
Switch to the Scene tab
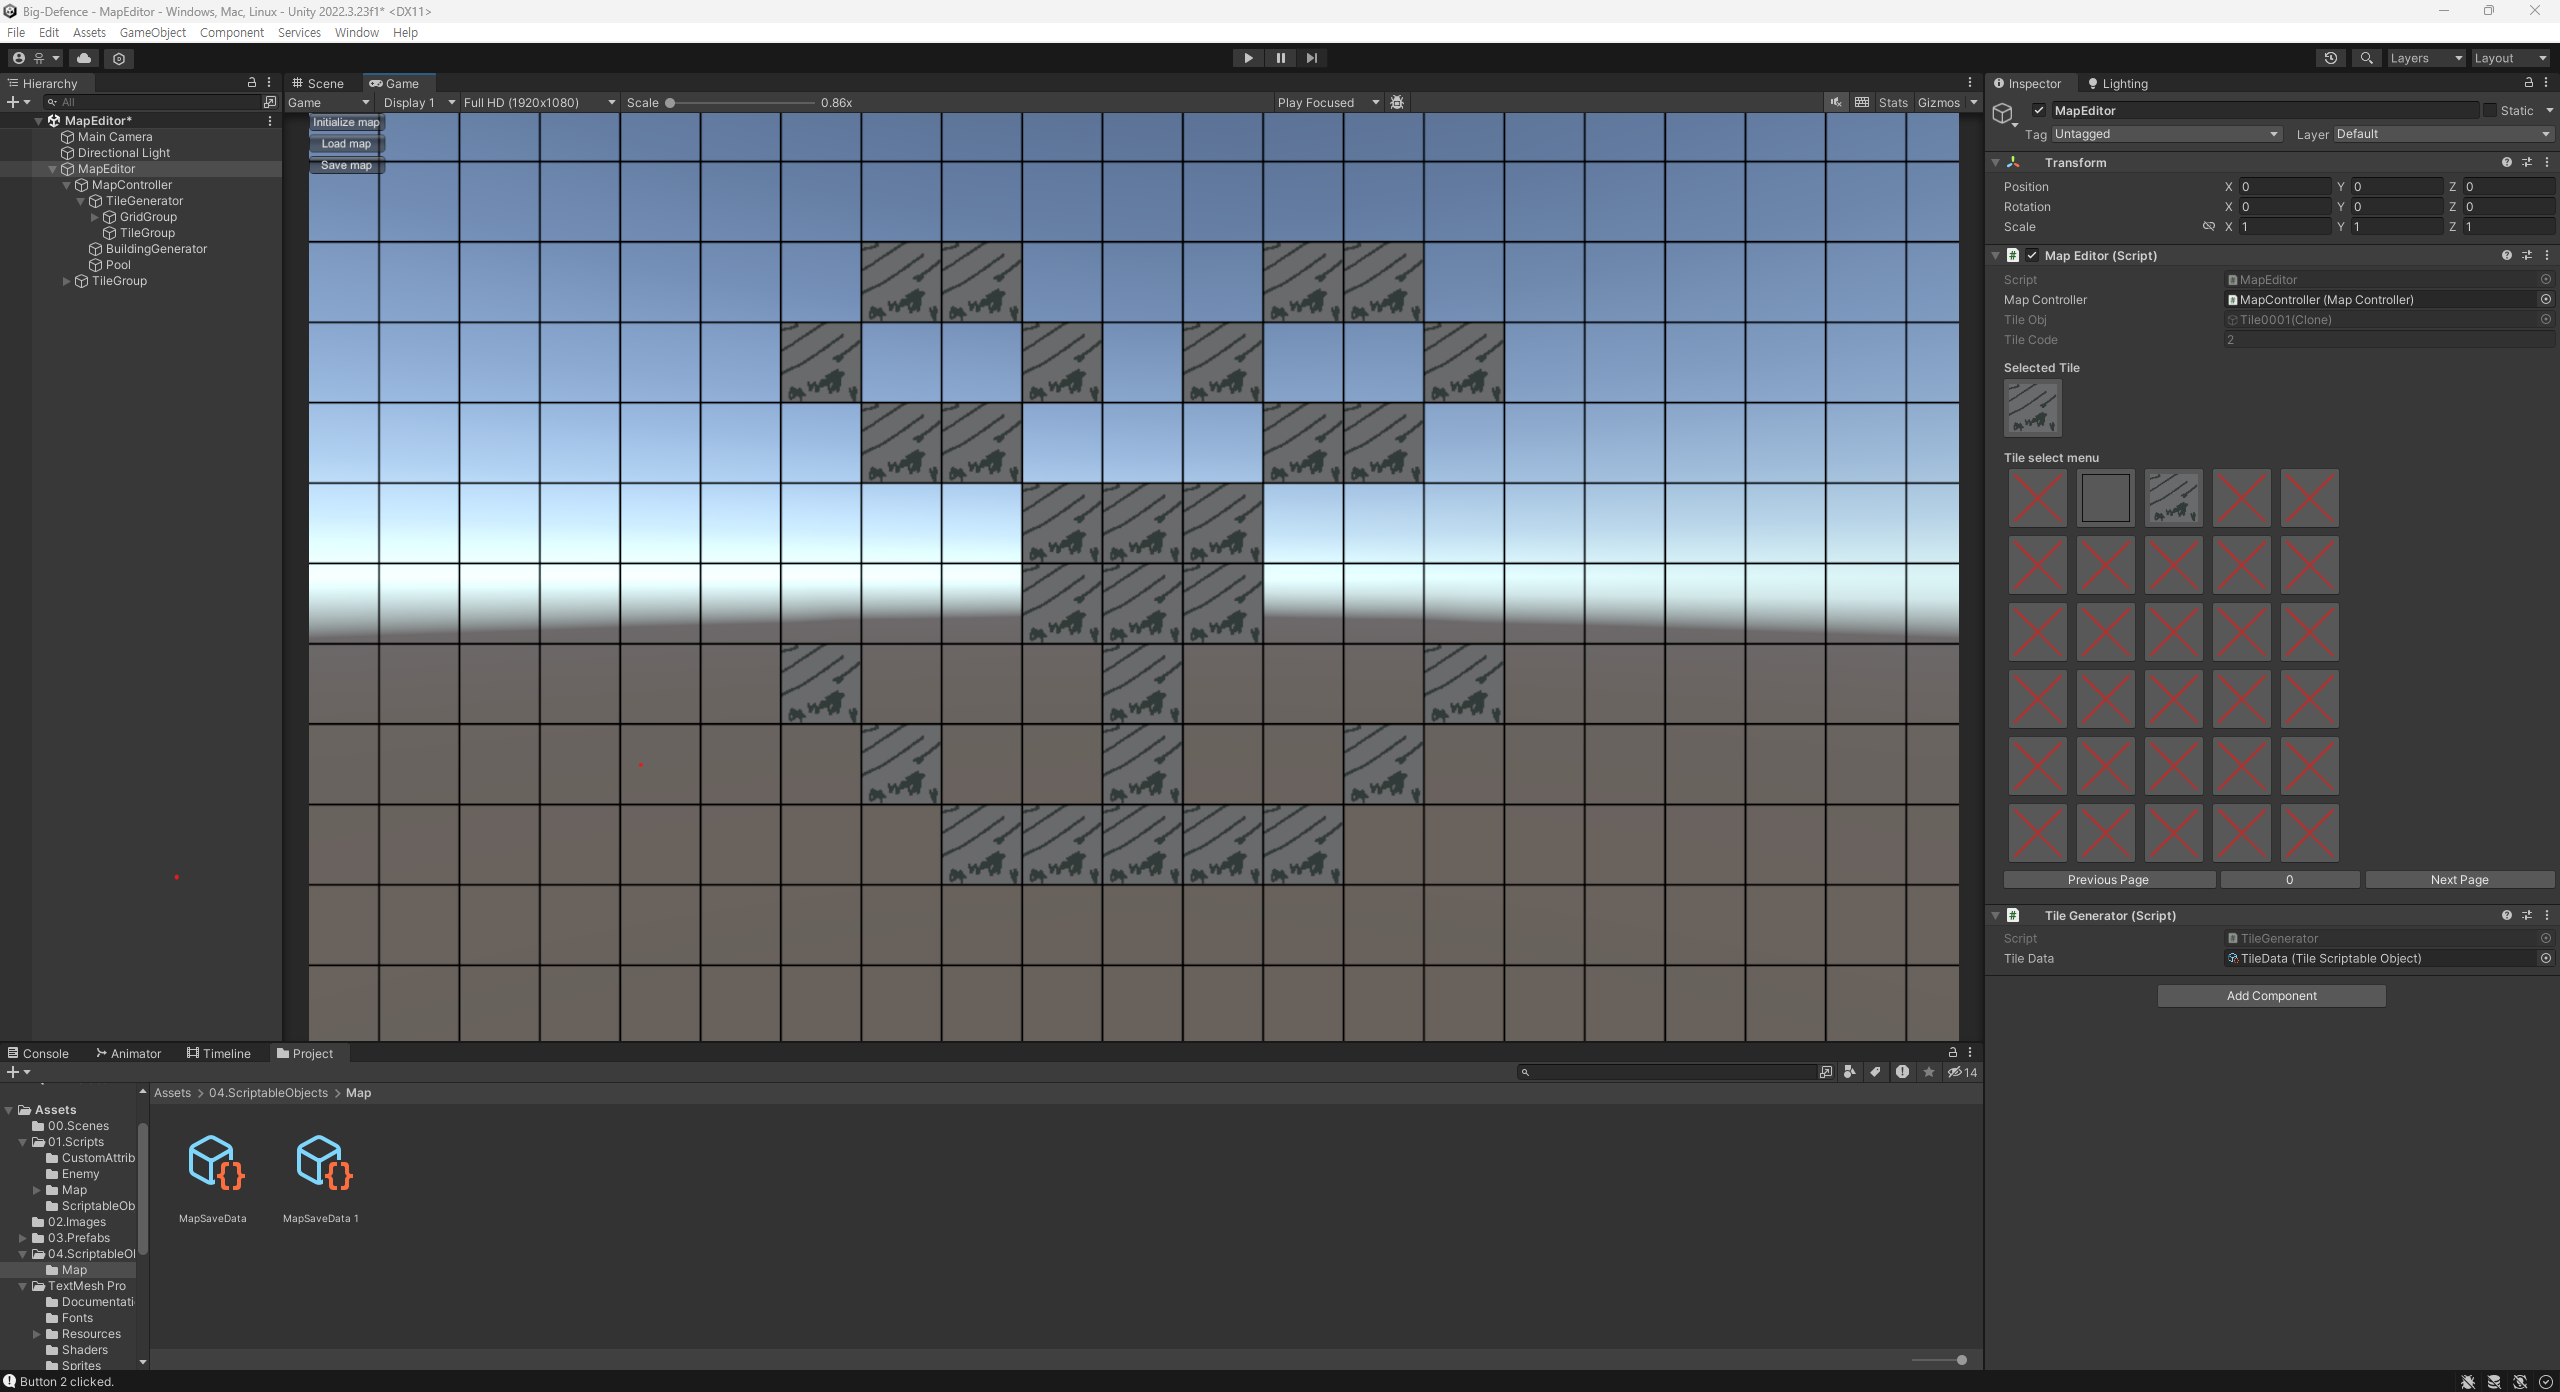point(318,84)
